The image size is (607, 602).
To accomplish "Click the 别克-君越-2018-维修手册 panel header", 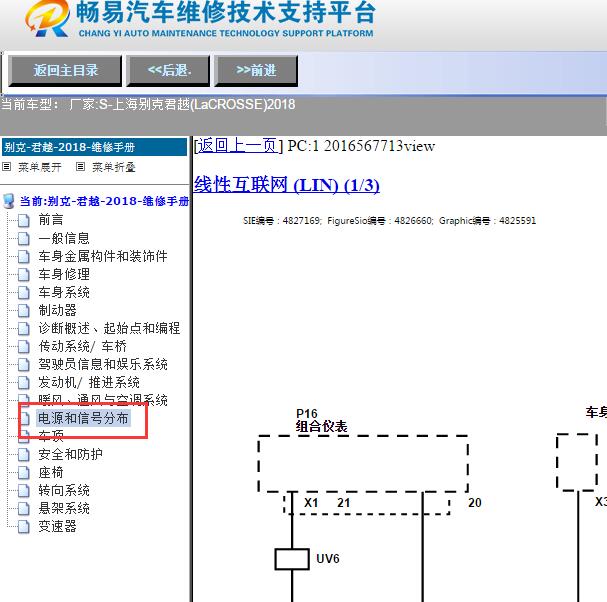I will tap(94, 147).
